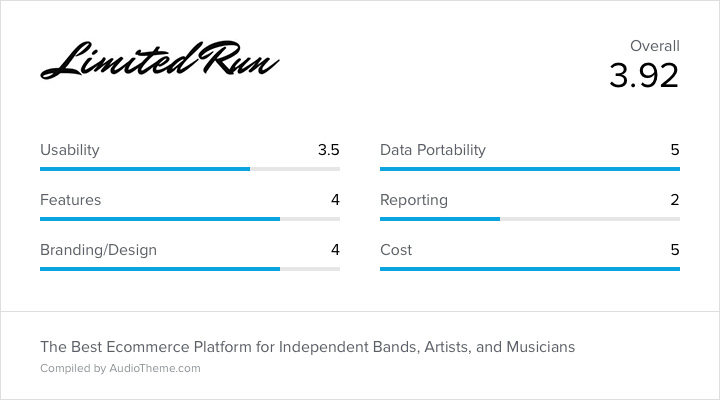Click the 3.5 Usability score
Viewport: 720px width, 400px height.
pyautogui.click(x=329, y=150)
